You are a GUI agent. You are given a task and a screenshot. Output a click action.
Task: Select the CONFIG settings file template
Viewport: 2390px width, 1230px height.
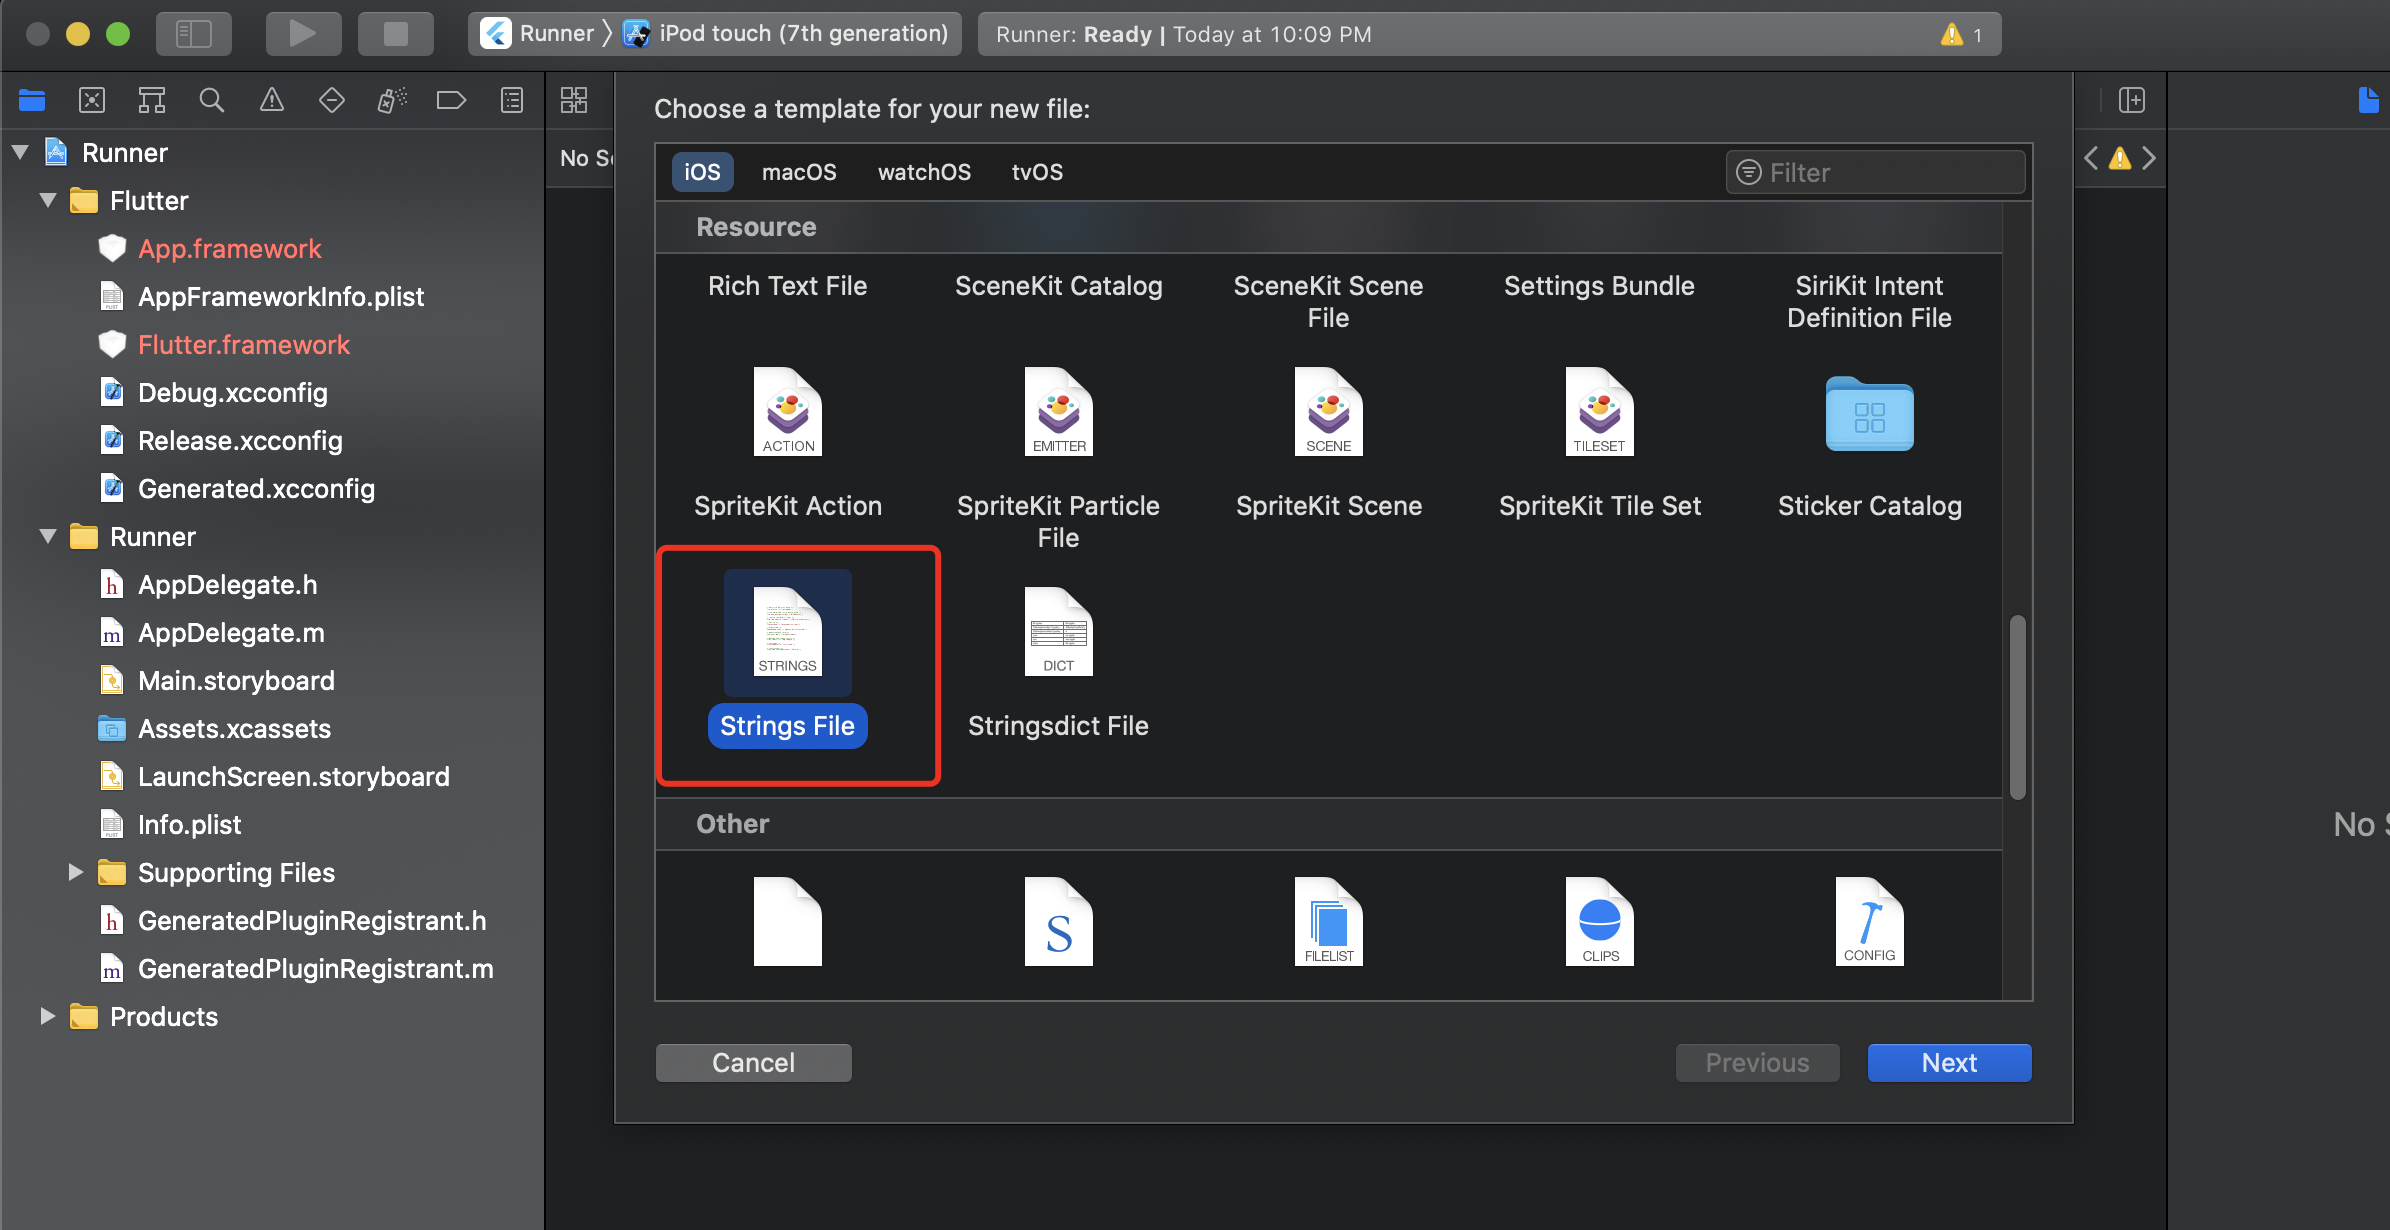click(x=1870, y=921)
